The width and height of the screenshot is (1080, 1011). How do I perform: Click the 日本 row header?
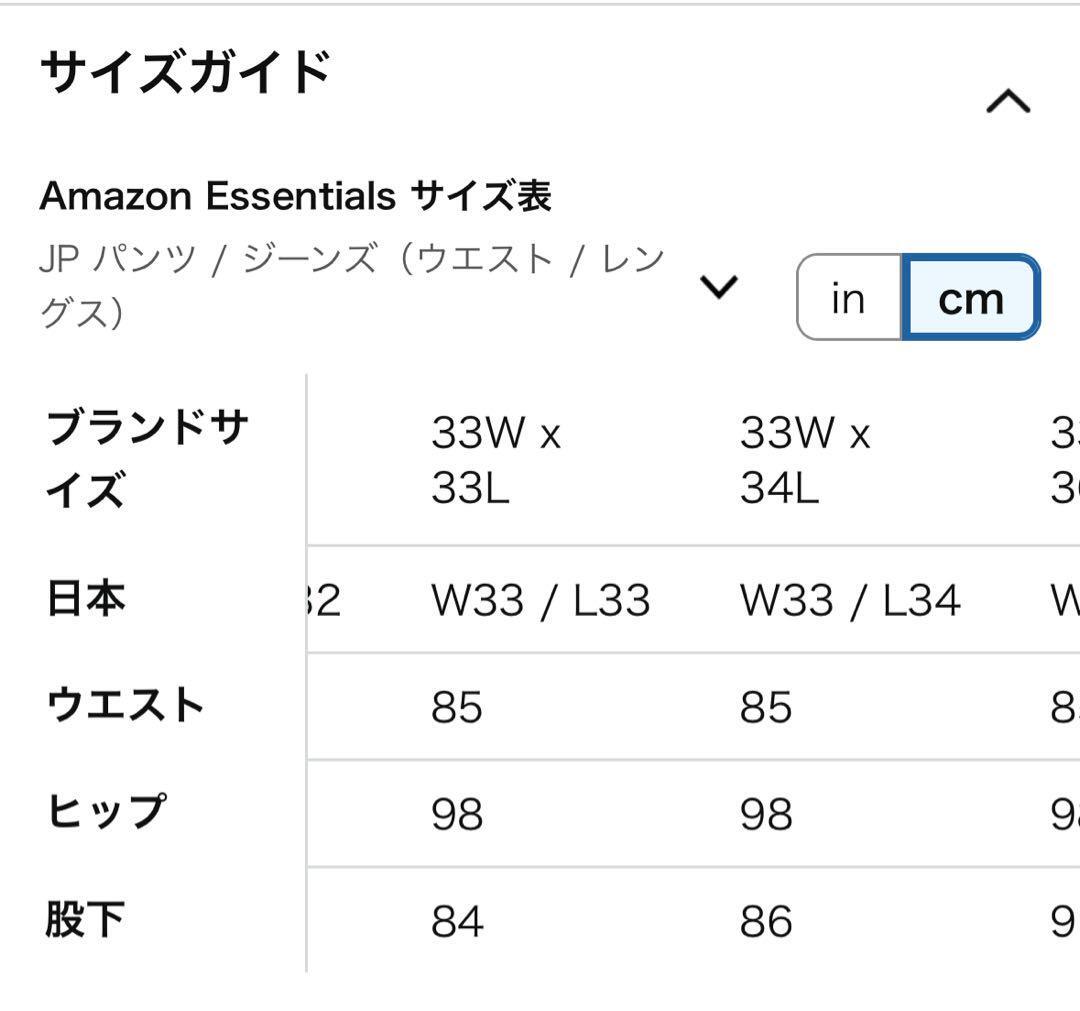(x=86, y=599)
